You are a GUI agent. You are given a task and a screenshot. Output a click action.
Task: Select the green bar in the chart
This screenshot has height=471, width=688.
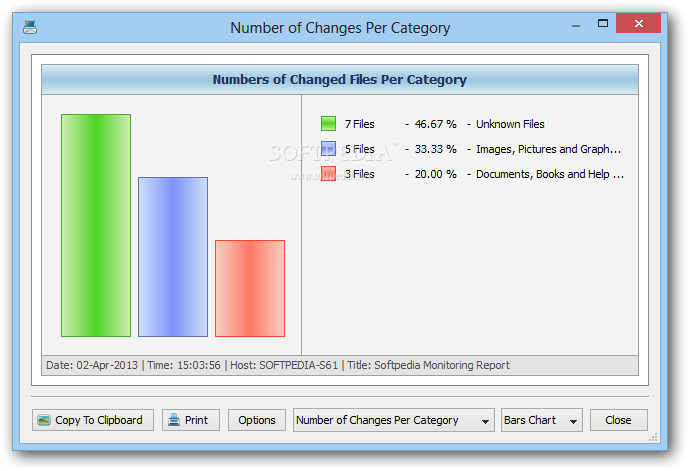pyautogui.click(x=96, y=226)
